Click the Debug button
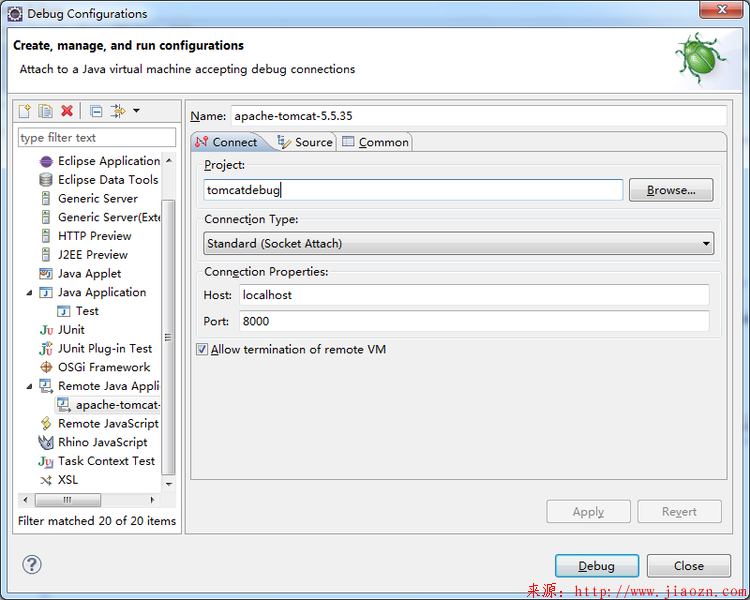The height and width of the screenshot is (600, 750). (596, 566)
